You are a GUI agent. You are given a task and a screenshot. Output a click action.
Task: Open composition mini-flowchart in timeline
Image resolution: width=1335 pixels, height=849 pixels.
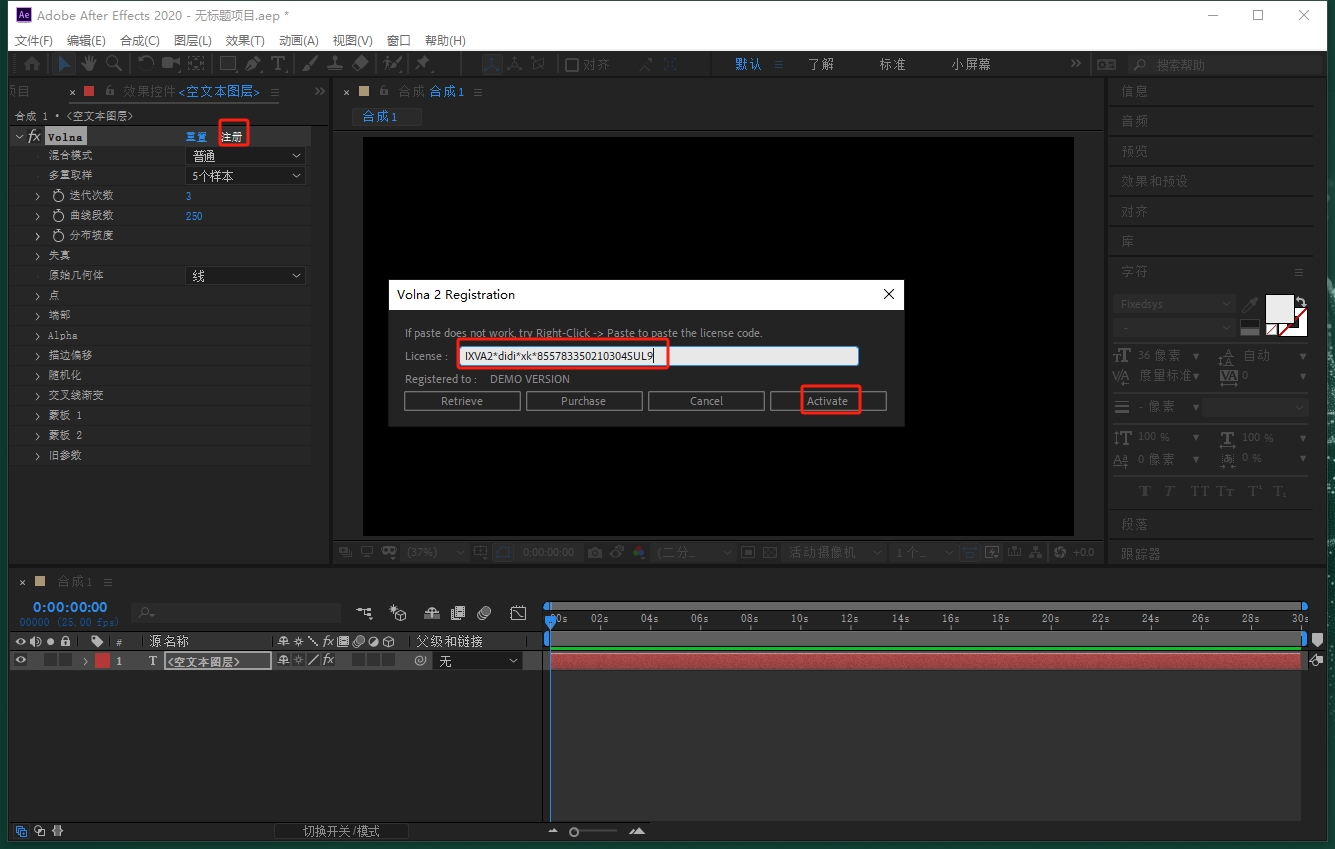(x=364, y=613)
